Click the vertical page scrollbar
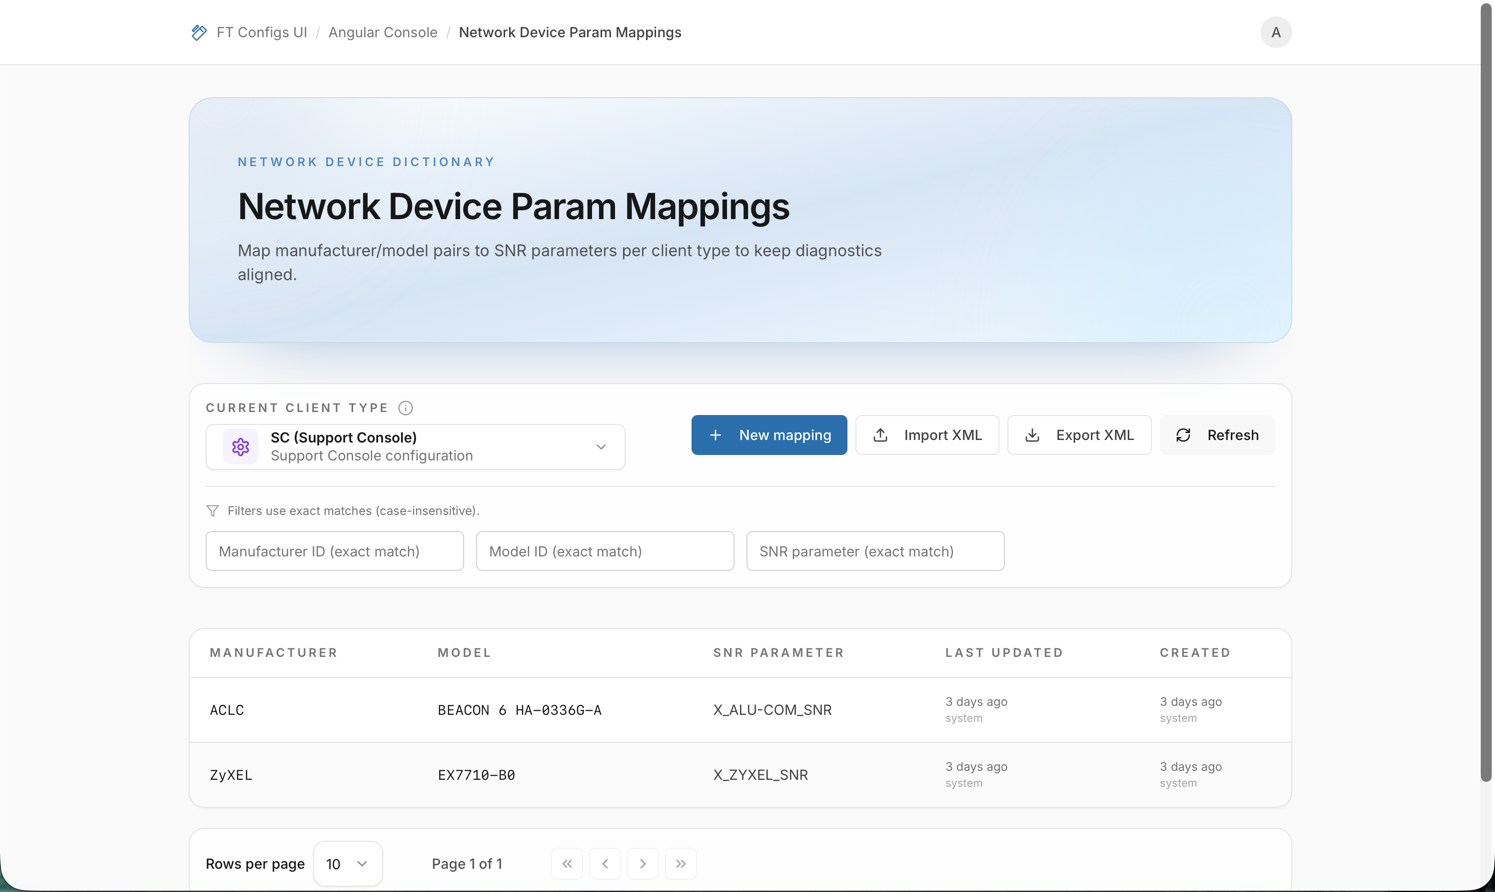 1487,393
